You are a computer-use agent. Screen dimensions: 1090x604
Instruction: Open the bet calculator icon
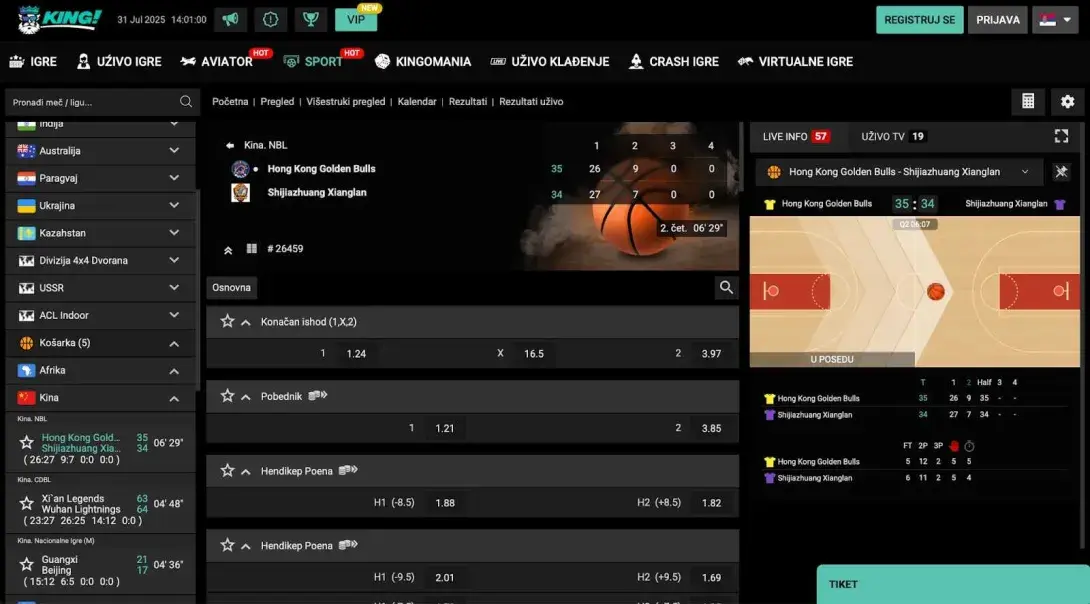point(1027,101)
